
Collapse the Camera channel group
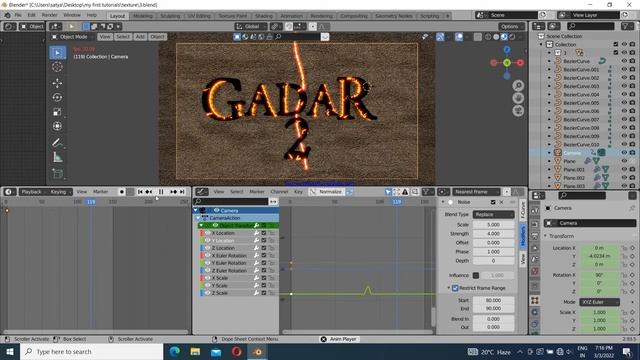point(196,211)
